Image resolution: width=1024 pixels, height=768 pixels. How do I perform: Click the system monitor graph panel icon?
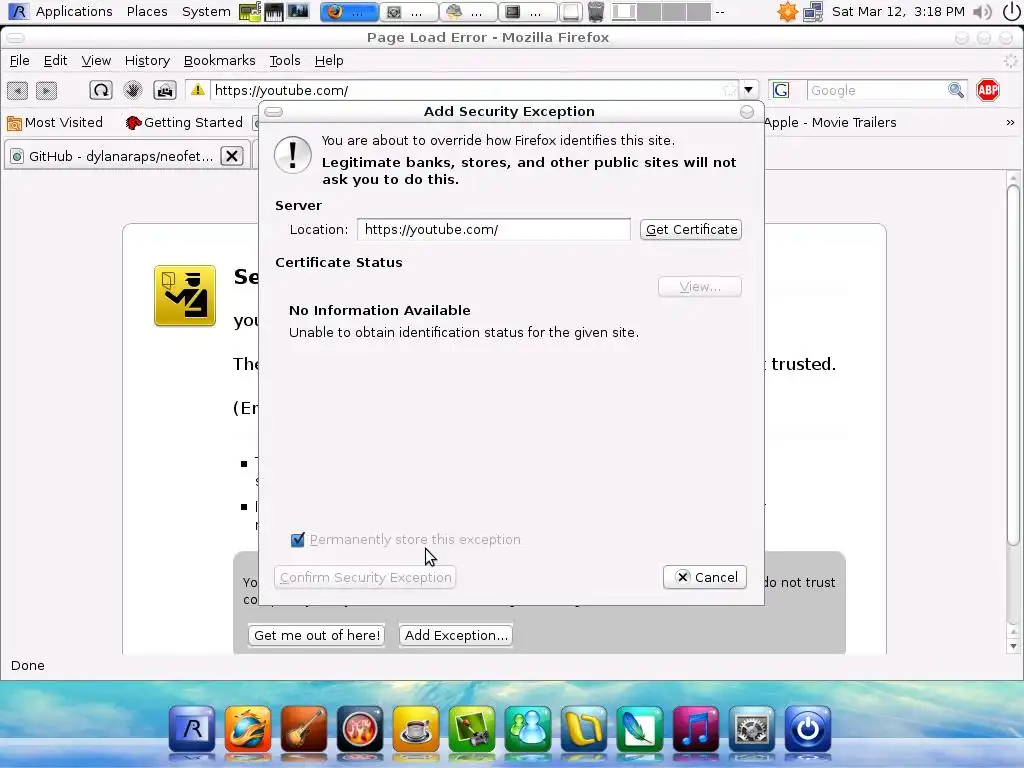tap(297, 12)
